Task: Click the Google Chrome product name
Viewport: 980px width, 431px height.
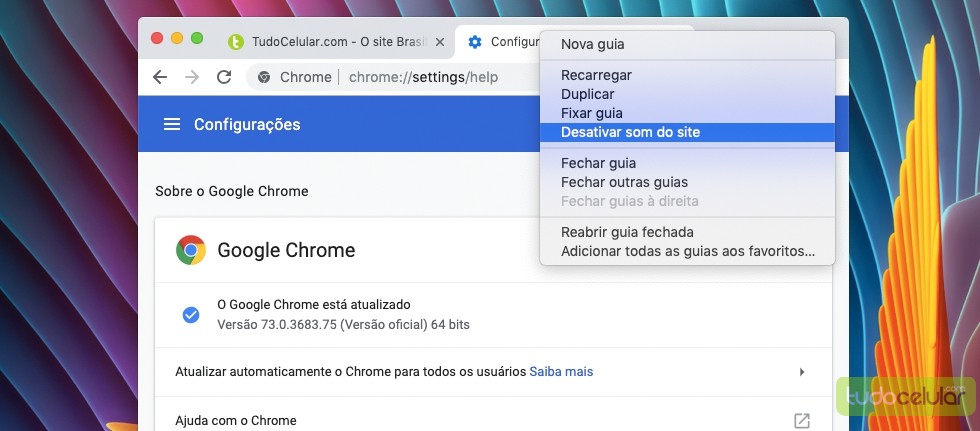Action: coord(286,250)
